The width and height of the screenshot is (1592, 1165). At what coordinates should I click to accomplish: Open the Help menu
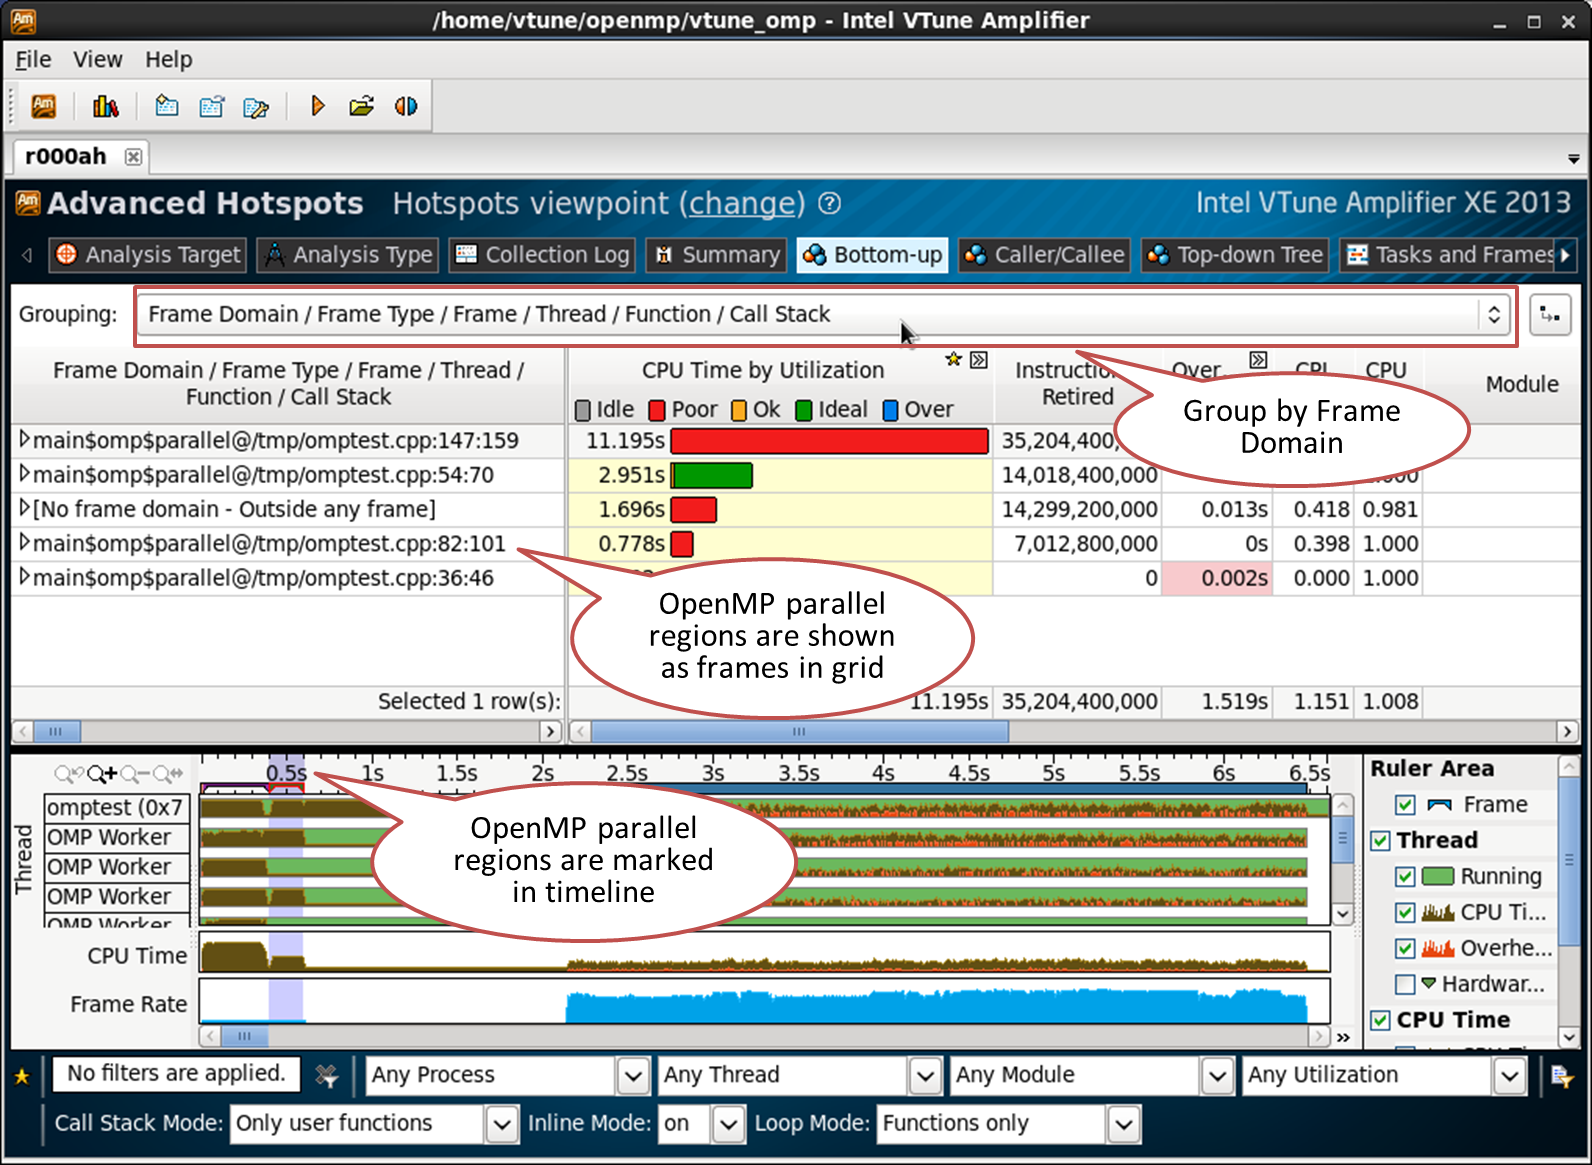[168, 60]
